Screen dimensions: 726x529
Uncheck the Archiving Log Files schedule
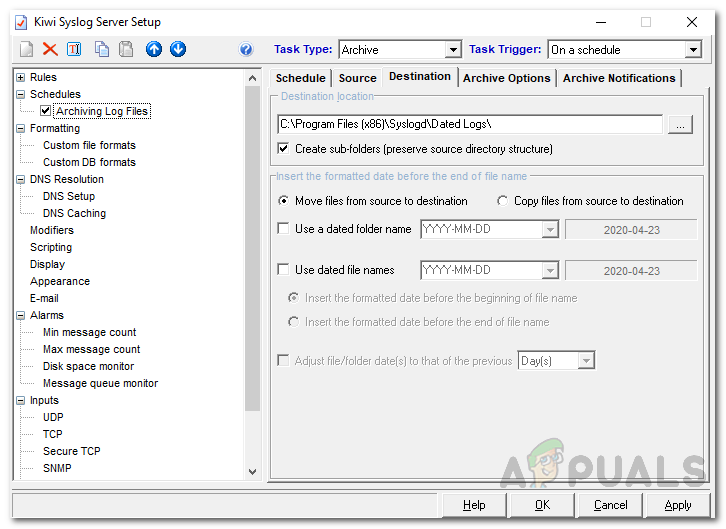click(x=45, y=111)
